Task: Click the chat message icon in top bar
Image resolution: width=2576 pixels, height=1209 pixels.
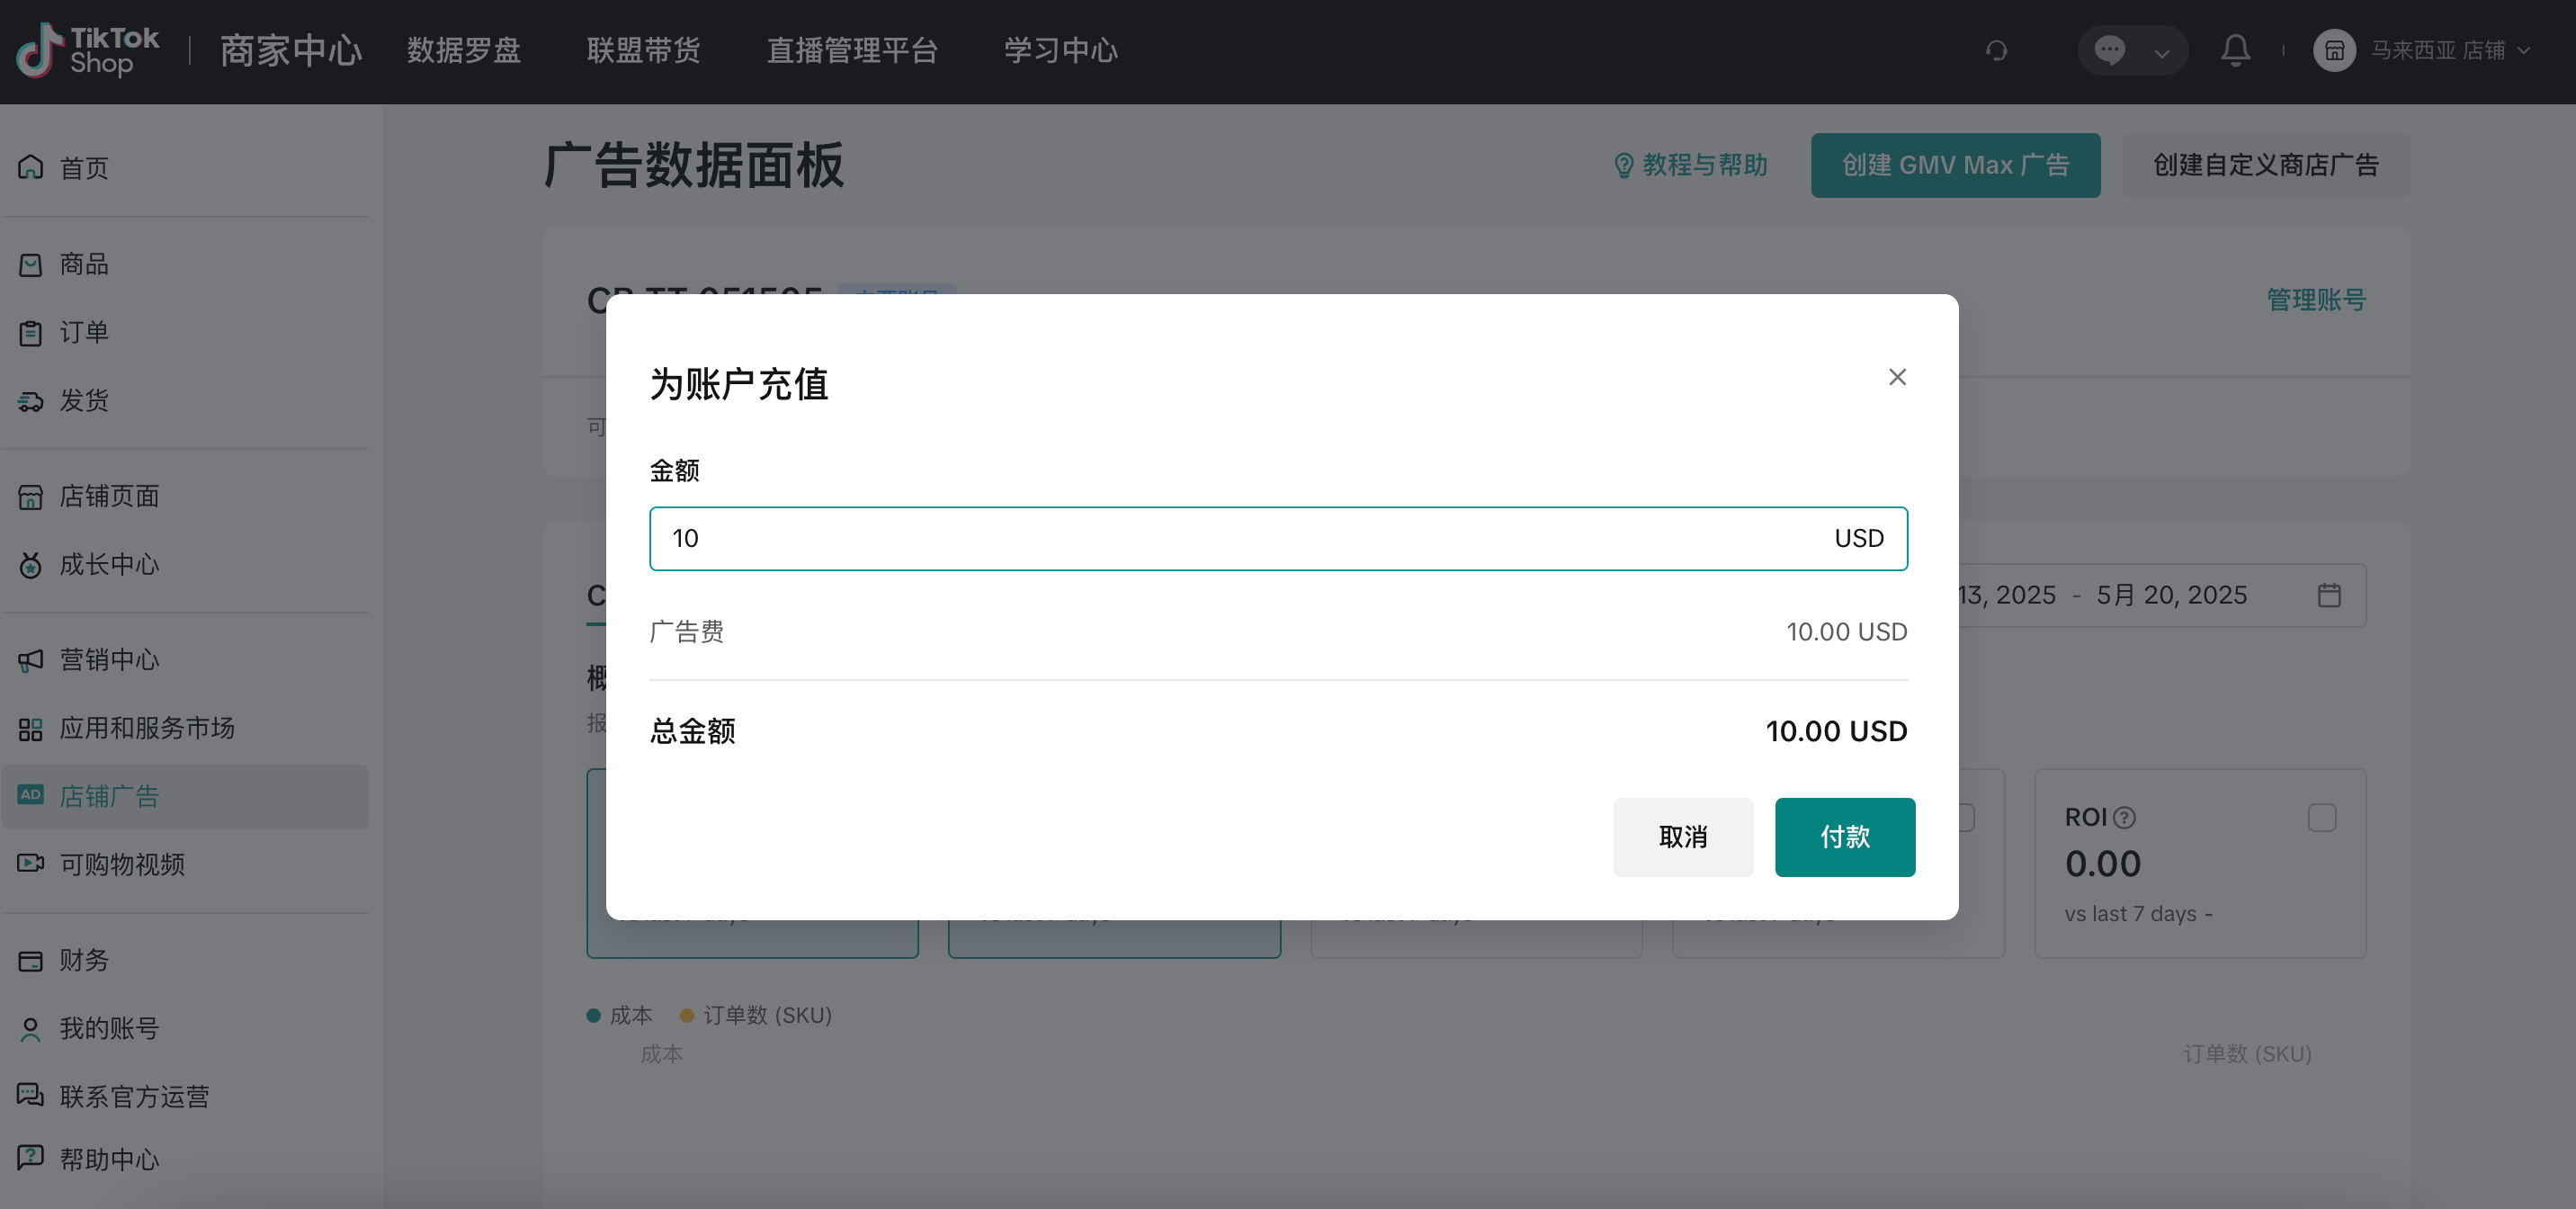Action: [x=2110, y=50]
